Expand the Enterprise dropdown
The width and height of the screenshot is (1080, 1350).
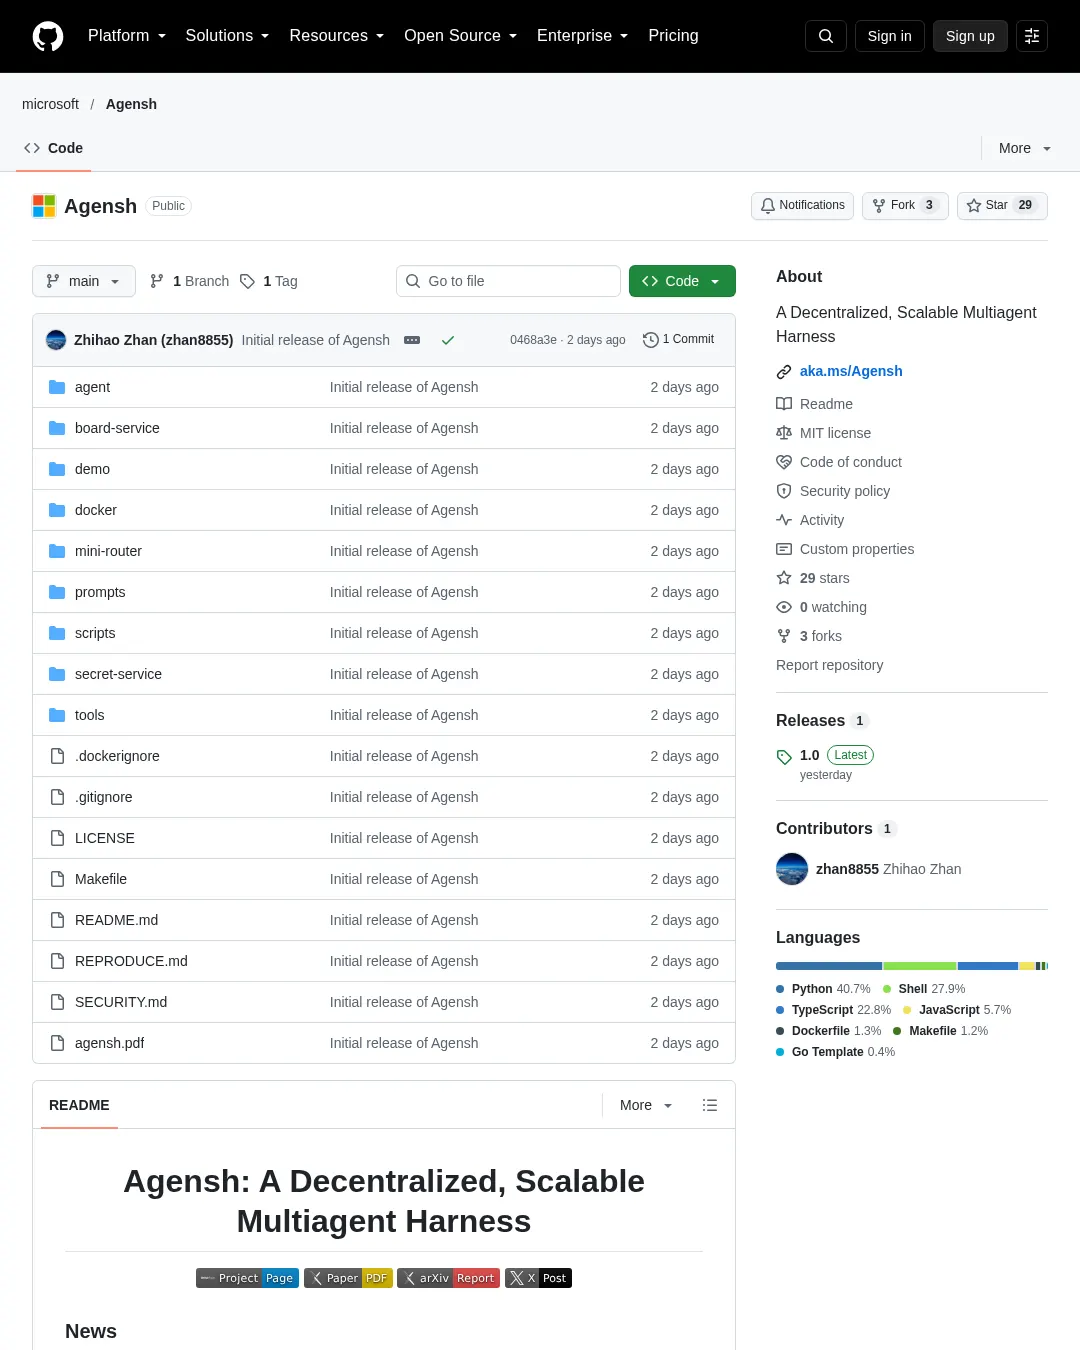tap(583, 36)
